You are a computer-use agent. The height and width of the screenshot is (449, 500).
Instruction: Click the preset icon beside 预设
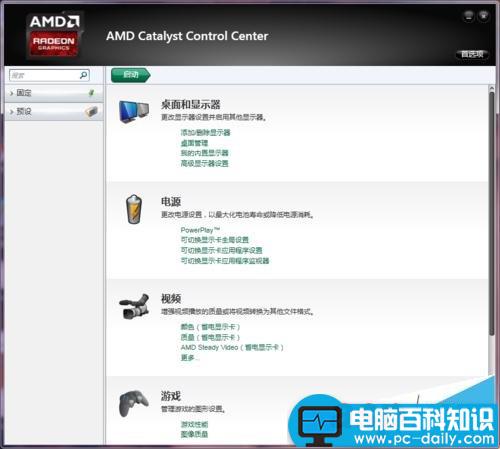[91, 111]
